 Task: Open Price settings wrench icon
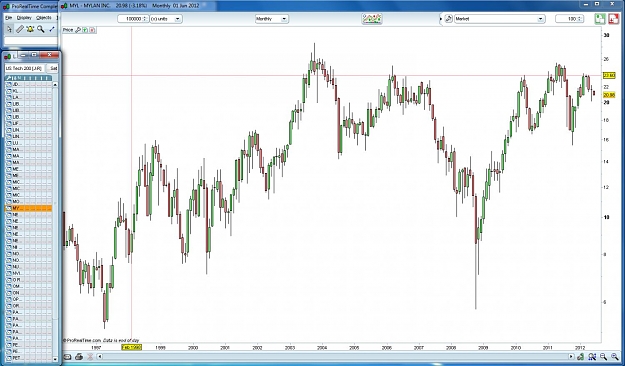tap(78, 30)
